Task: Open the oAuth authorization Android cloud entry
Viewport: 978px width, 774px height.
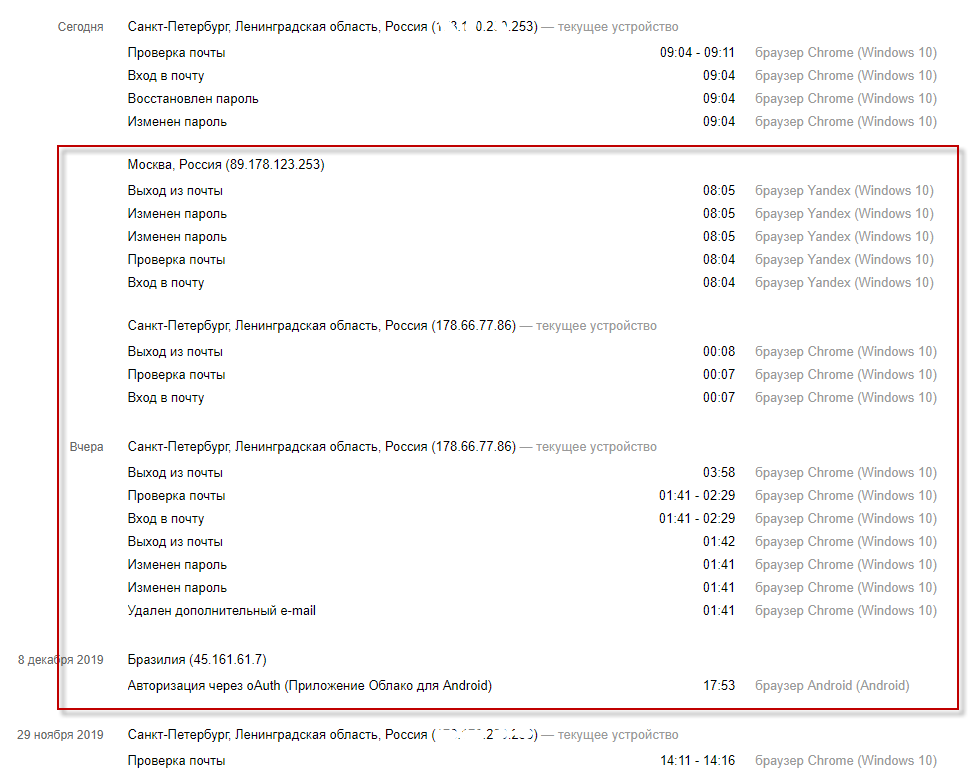Action: (310, 686)
